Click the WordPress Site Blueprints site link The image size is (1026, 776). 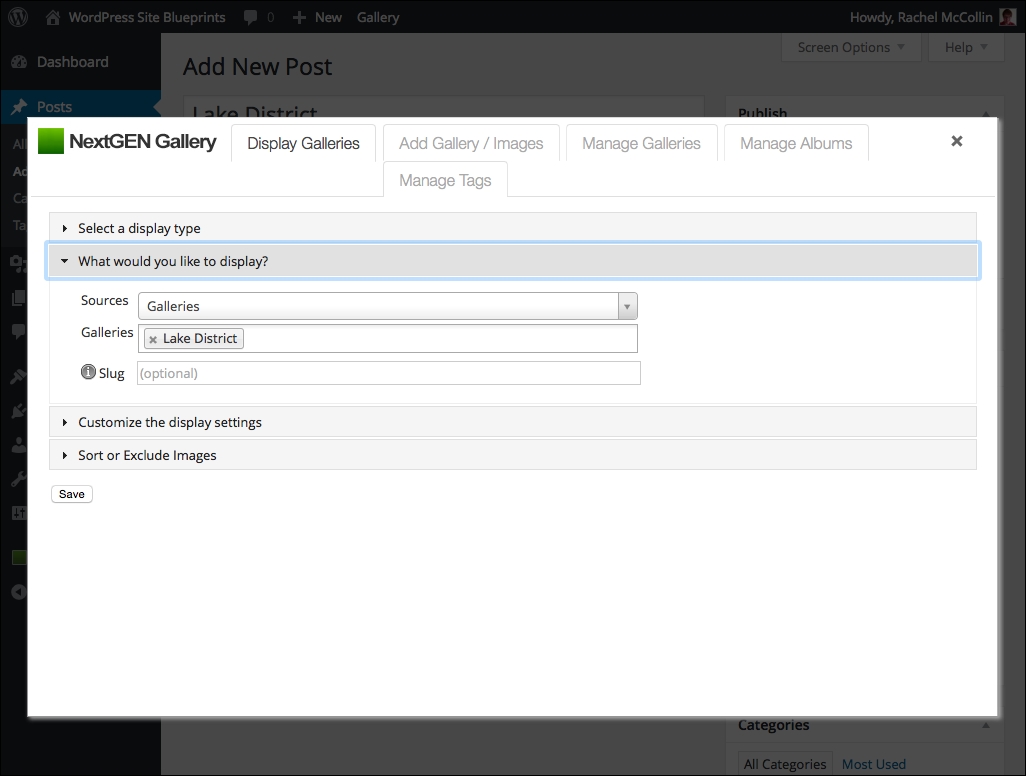[147, 18]
